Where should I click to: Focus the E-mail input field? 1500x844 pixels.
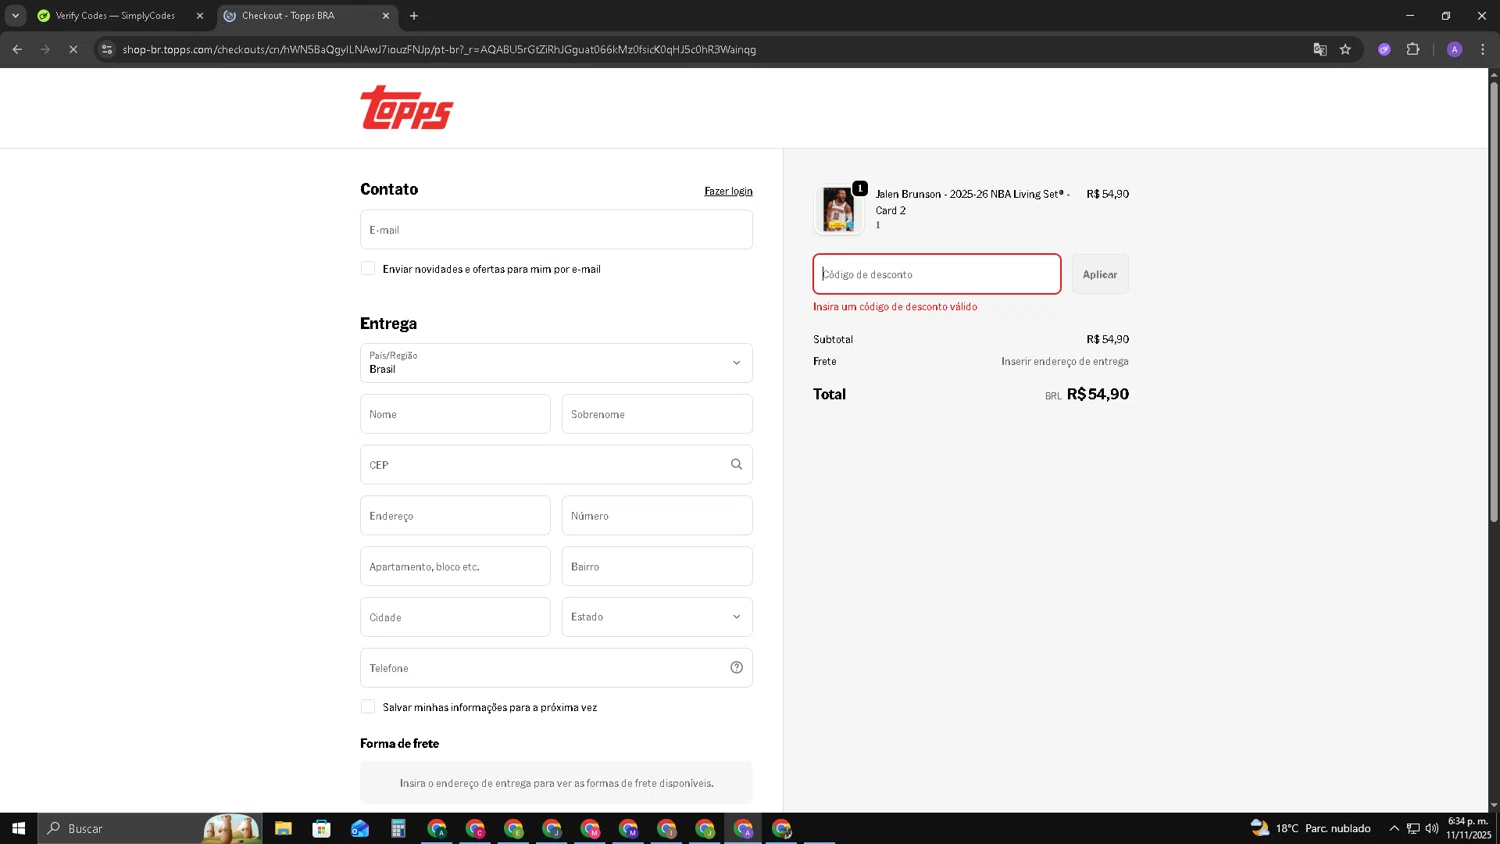click(556, 230)
